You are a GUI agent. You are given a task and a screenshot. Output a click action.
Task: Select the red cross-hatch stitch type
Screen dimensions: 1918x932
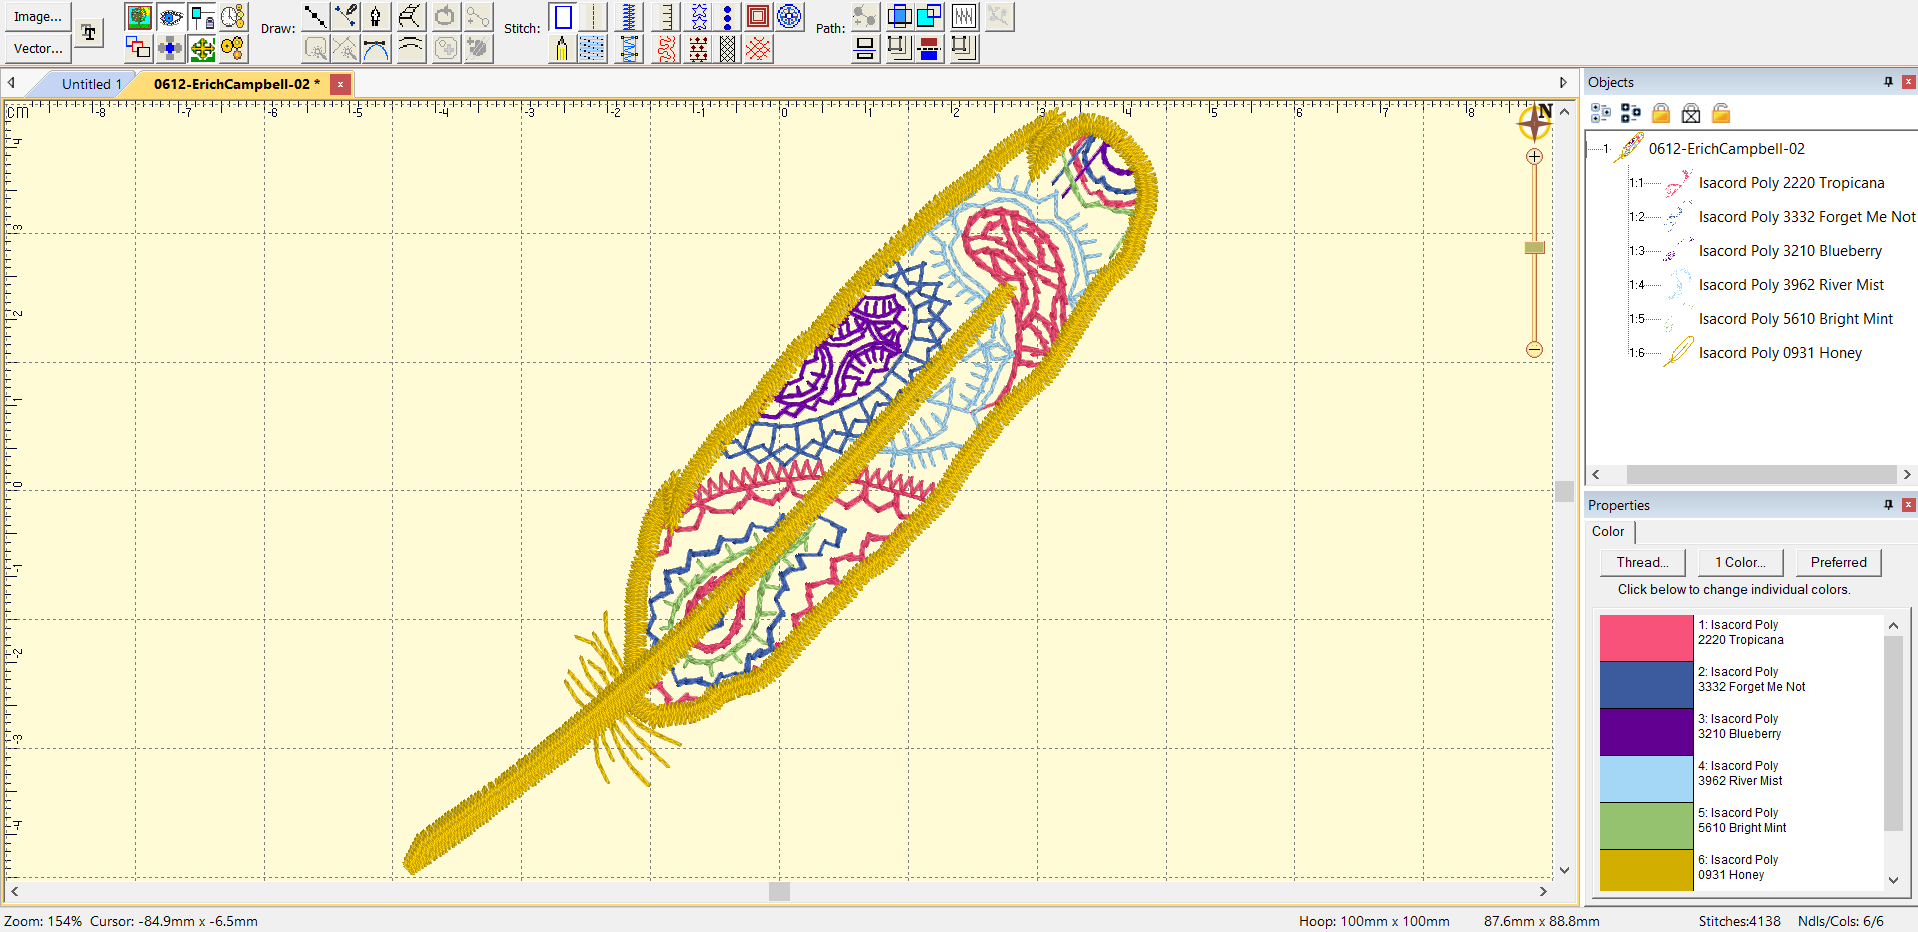coord(758,48)
